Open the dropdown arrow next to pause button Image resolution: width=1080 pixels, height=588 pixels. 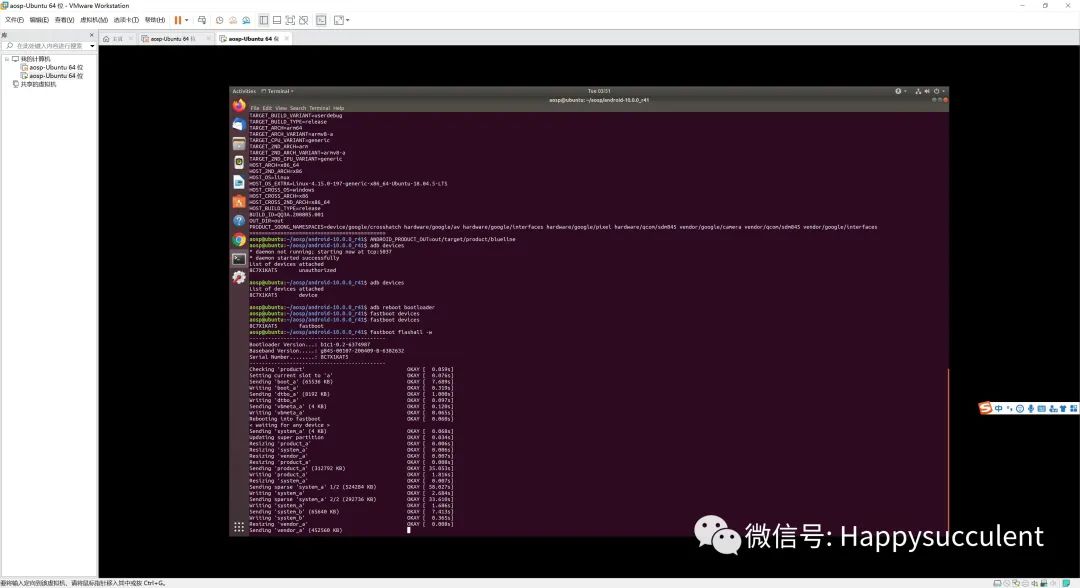[187, 20]
